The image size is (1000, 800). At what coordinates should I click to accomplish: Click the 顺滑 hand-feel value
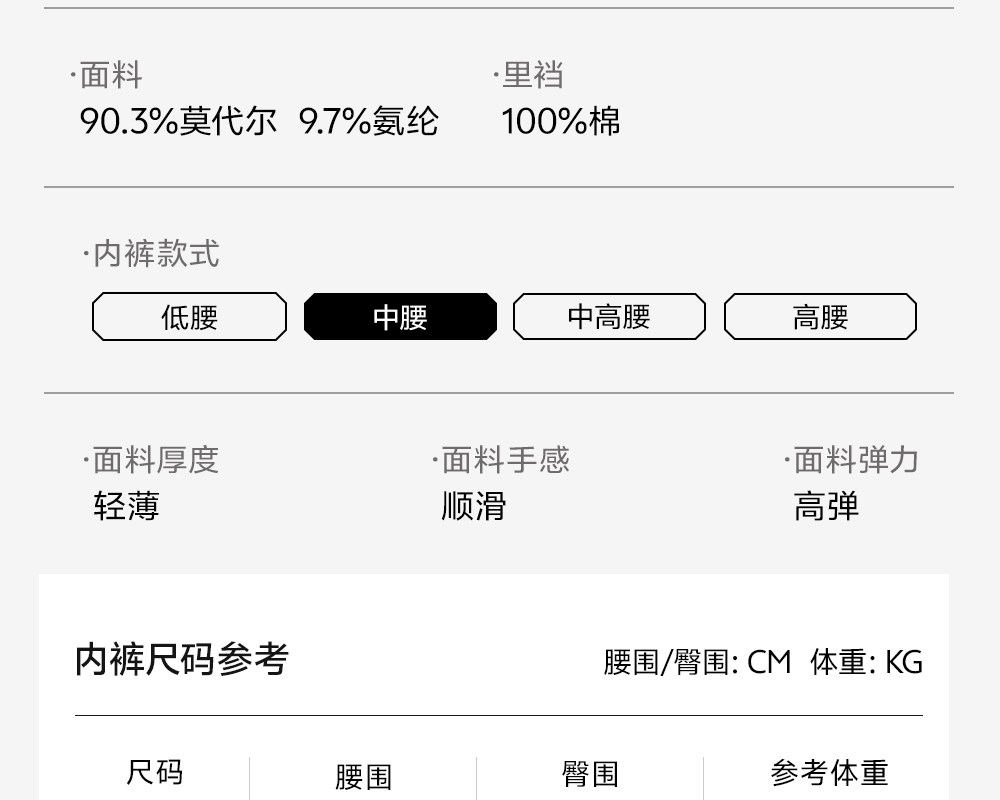(473, 506)
